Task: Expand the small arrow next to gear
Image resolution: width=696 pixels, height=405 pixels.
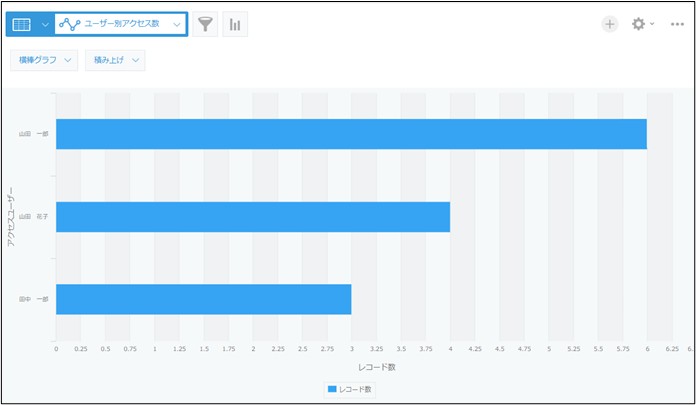Action: click(653, 24)
